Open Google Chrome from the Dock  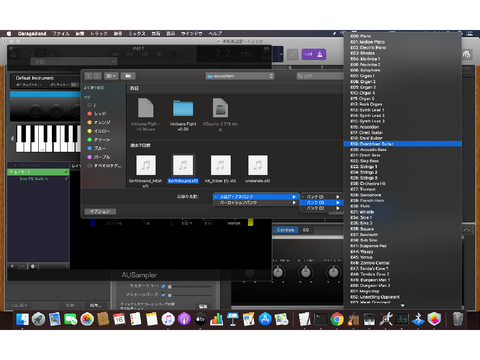337,319
